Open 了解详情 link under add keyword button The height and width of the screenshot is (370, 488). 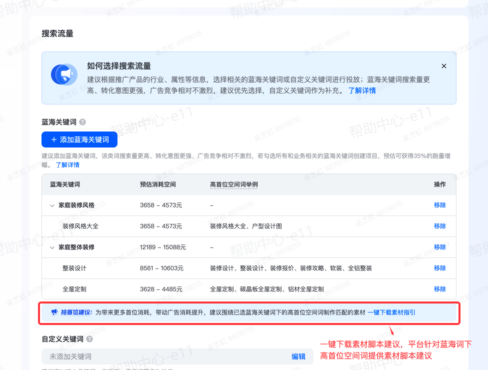click(67, 165)
